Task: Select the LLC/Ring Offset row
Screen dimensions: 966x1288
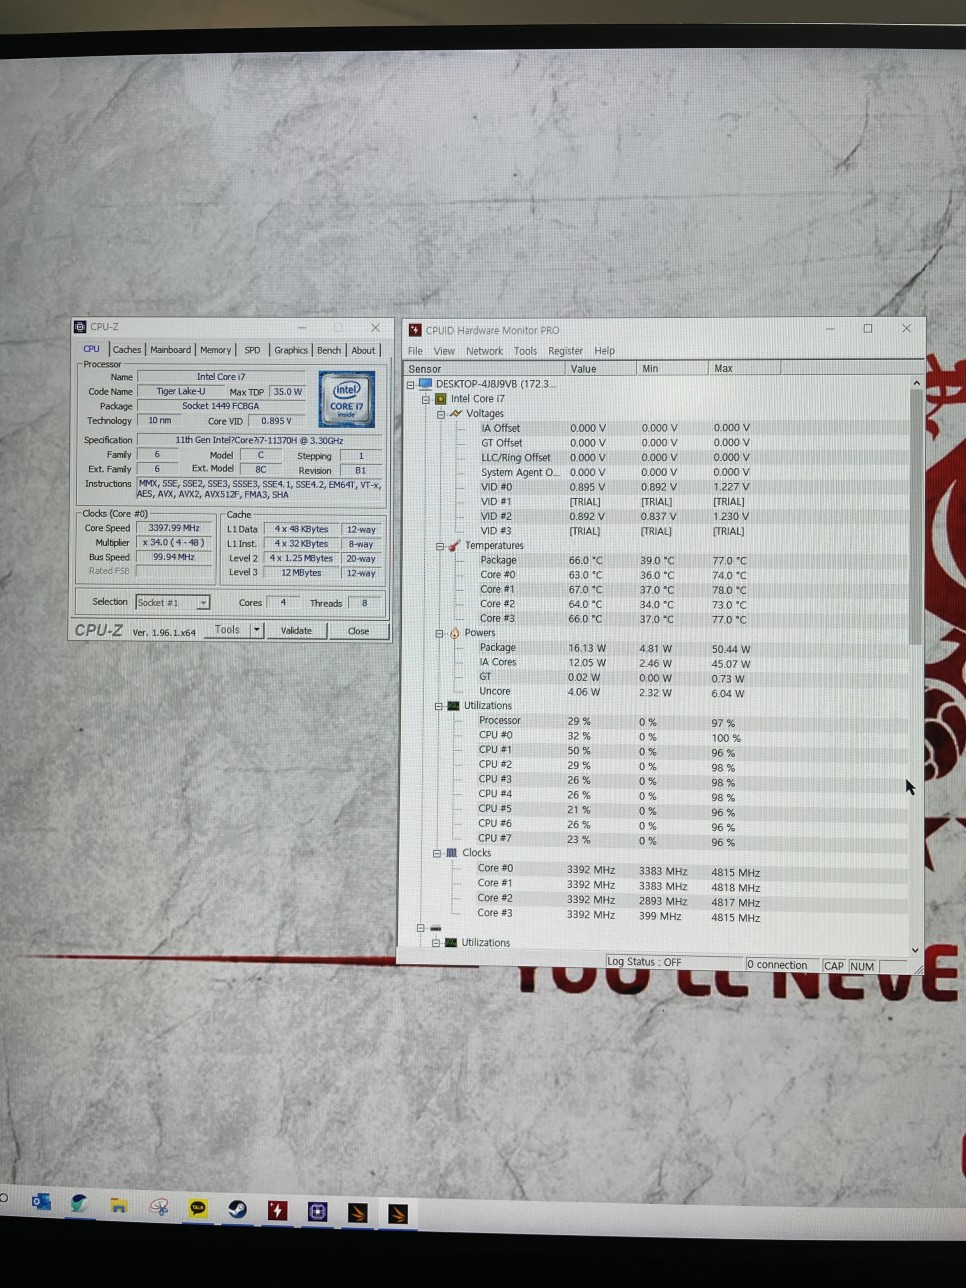Action: [658, 457]
